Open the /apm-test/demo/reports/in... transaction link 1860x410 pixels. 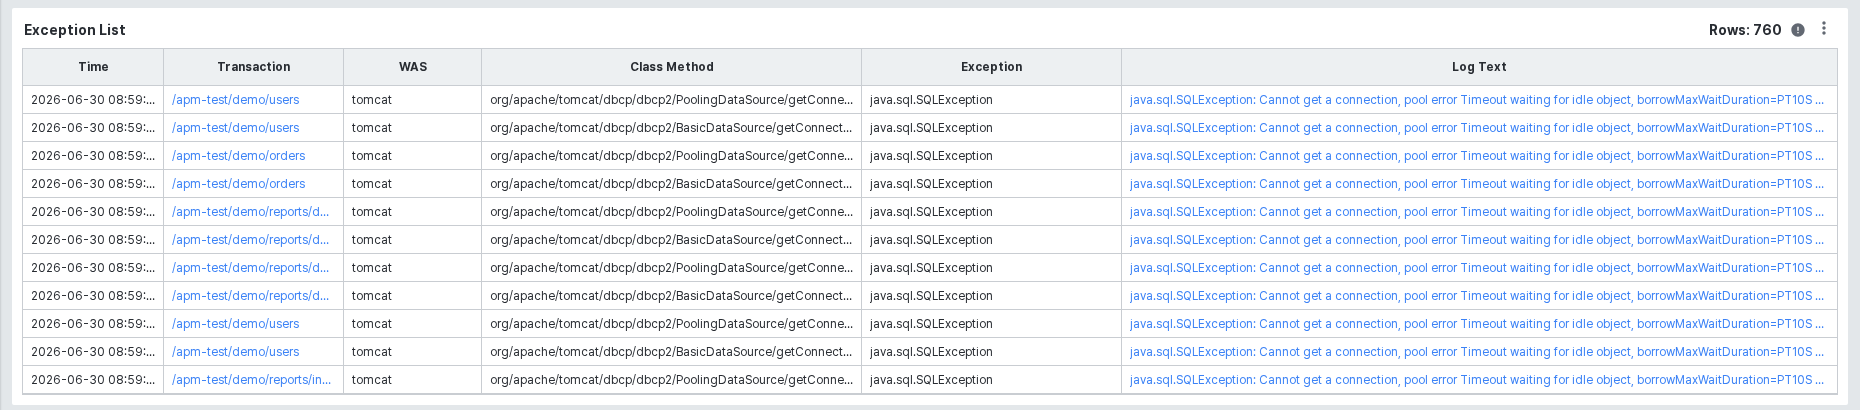click(x=252, y=380)
